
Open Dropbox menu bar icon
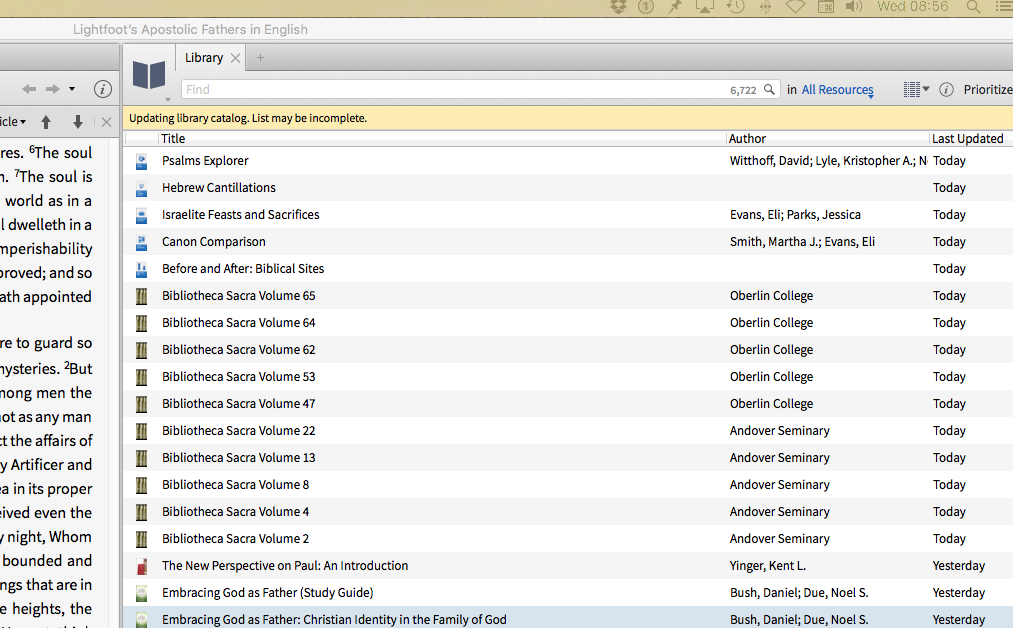618,7
